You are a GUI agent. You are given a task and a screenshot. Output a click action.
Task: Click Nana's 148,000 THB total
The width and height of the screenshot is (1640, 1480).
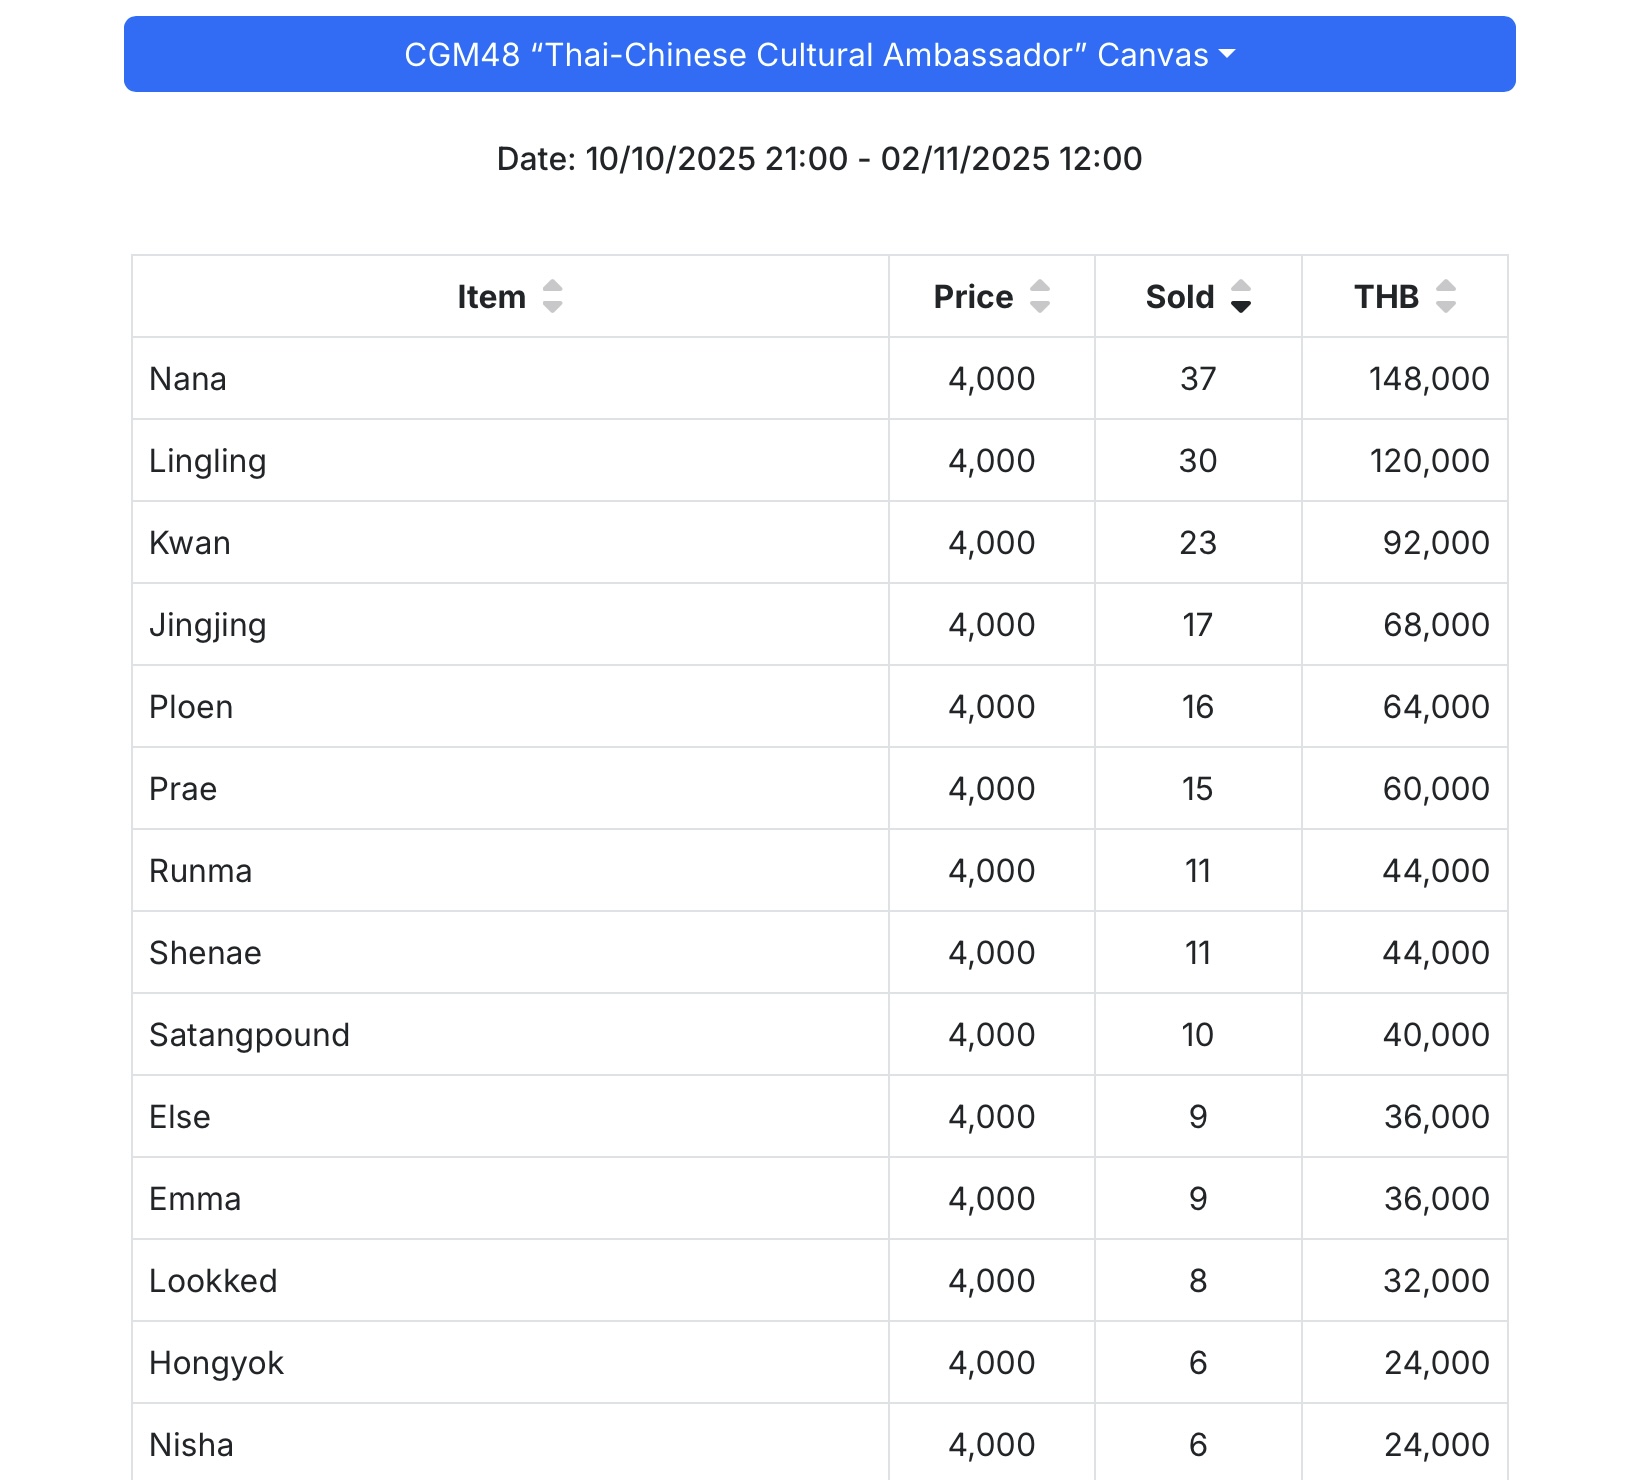1429,379
